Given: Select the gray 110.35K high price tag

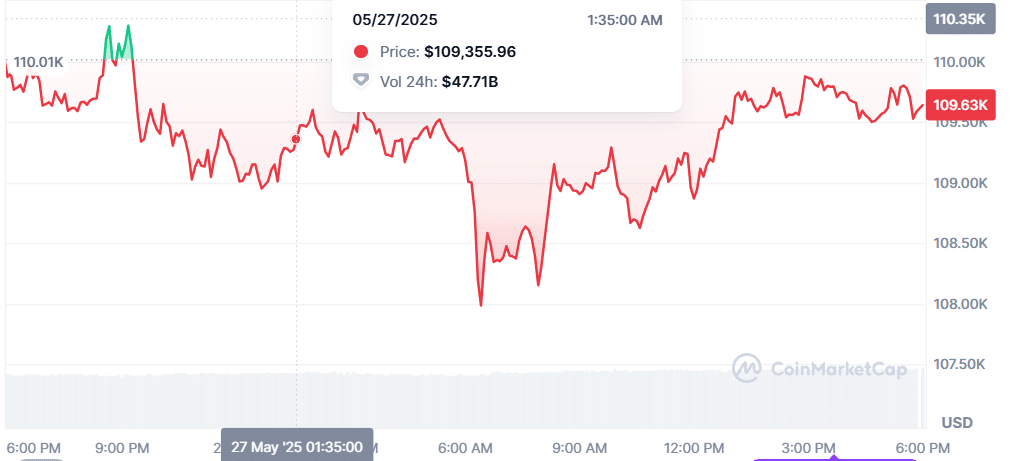Looking at the screenshot, I should click(959, 18).
